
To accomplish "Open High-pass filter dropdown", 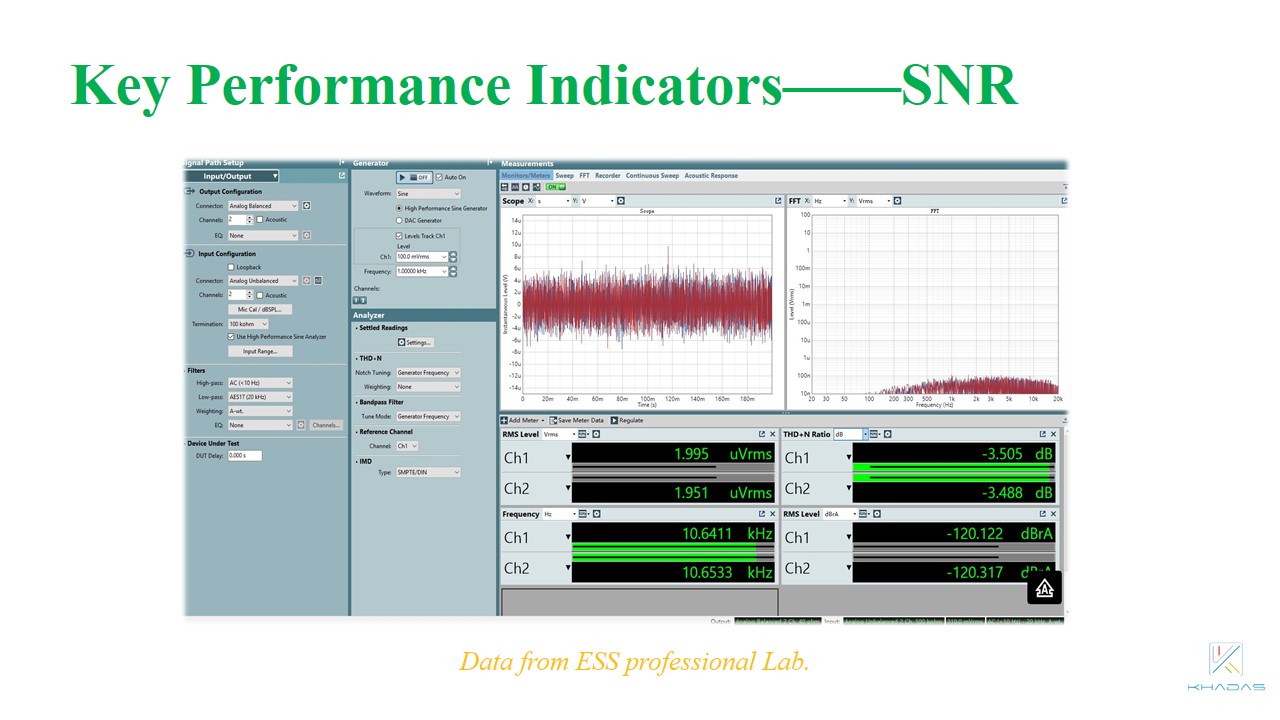I will pyautogui.click(x=260, y=383).
